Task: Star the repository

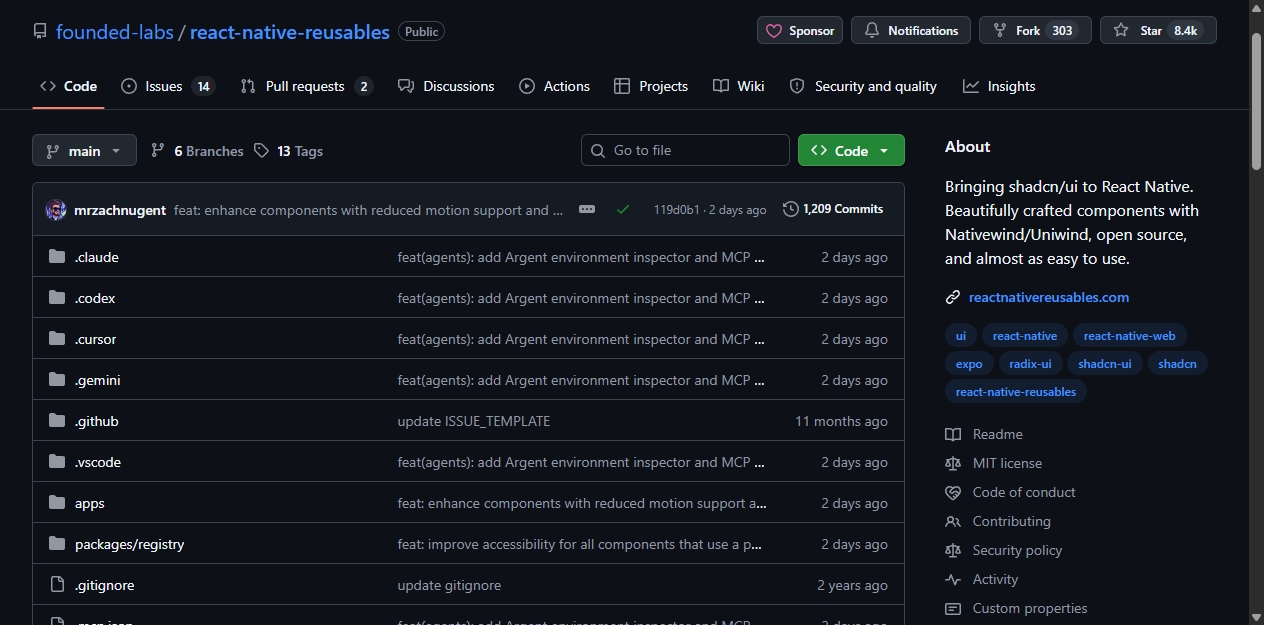Action: [1158, 31]
